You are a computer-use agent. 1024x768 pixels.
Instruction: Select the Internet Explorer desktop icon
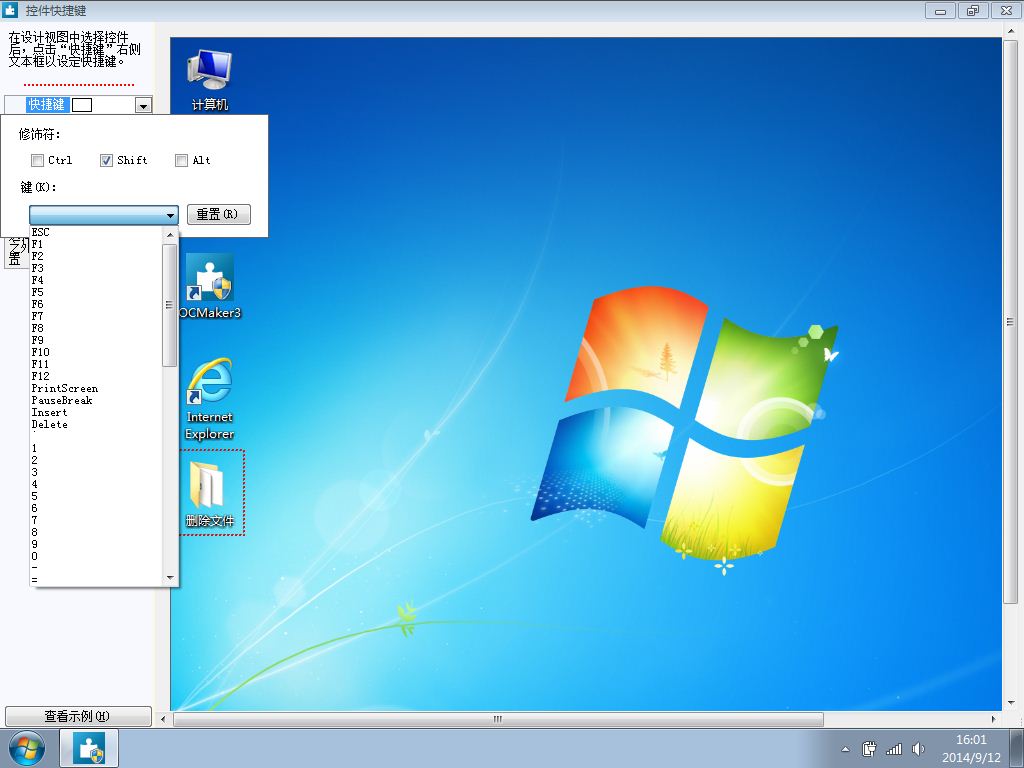(209, 399)
